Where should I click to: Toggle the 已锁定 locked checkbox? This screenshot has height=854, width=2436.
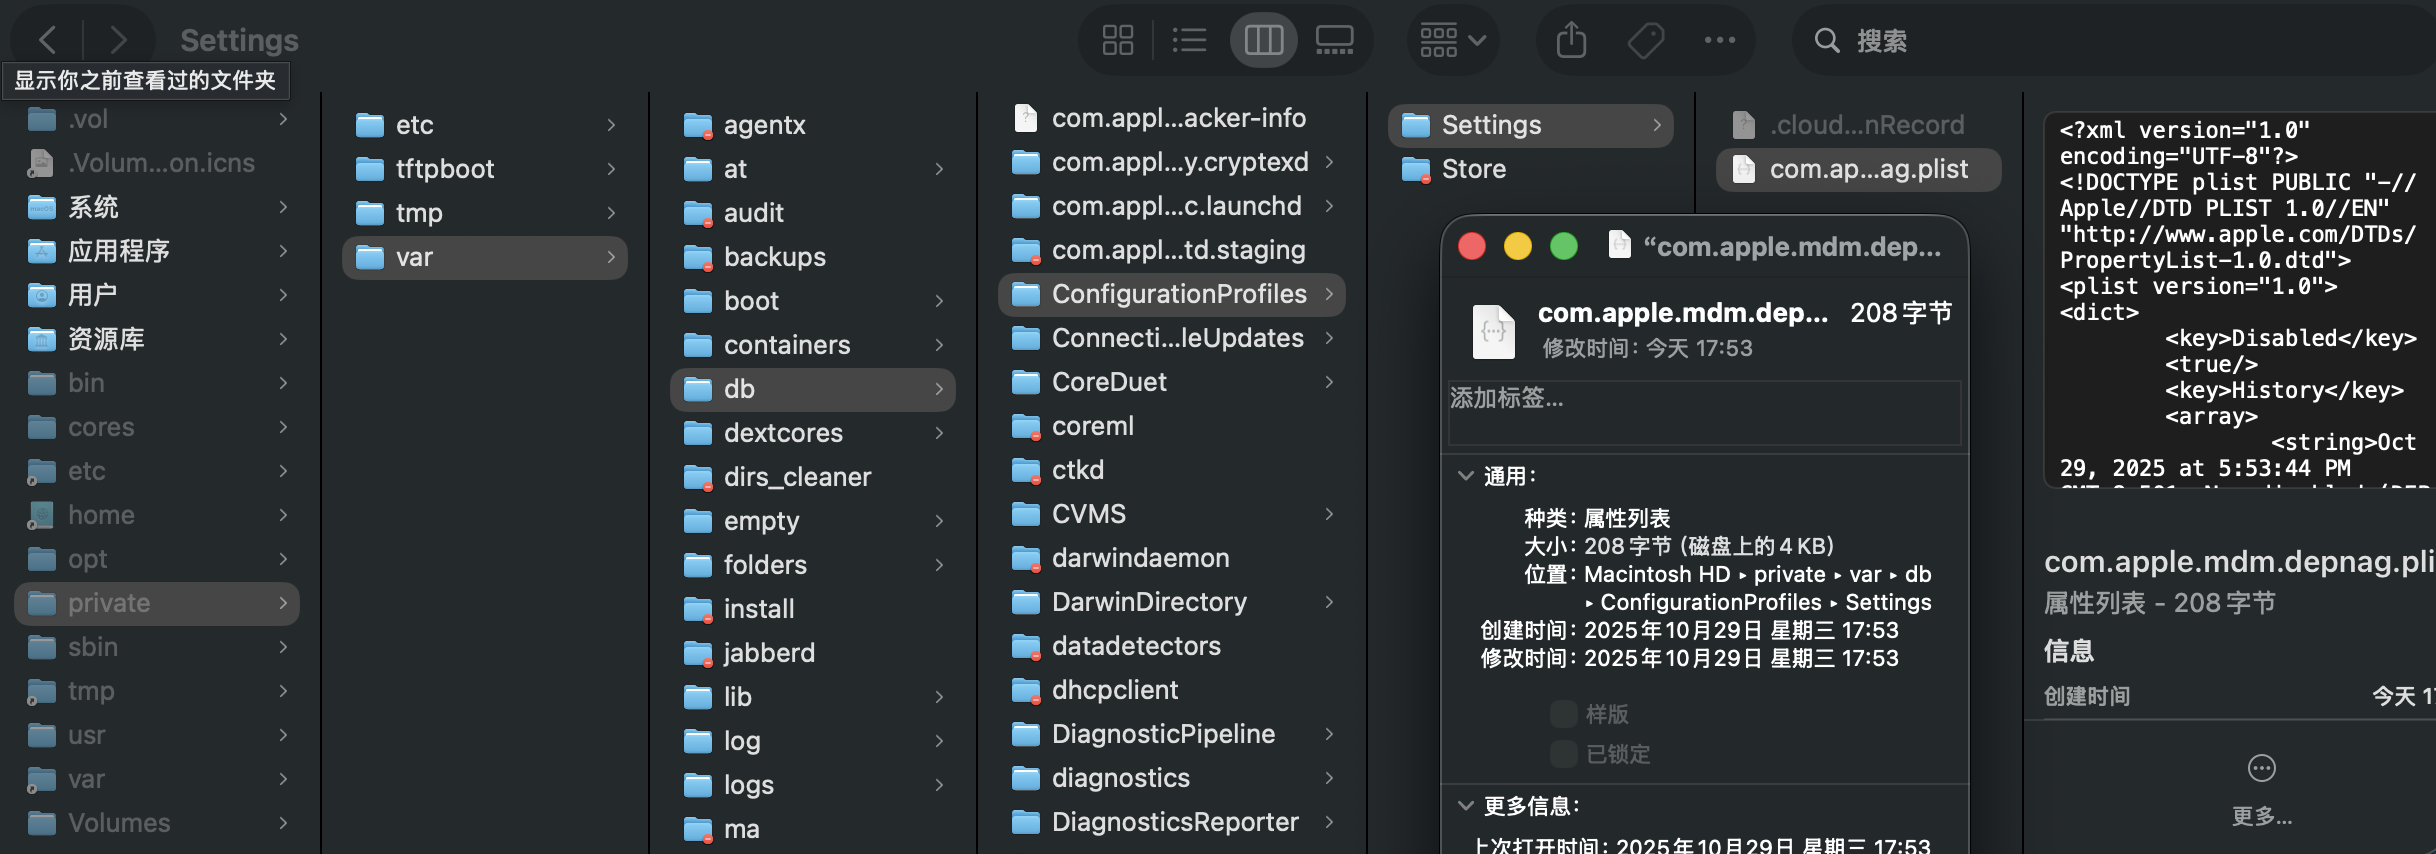pos(1563,753)
